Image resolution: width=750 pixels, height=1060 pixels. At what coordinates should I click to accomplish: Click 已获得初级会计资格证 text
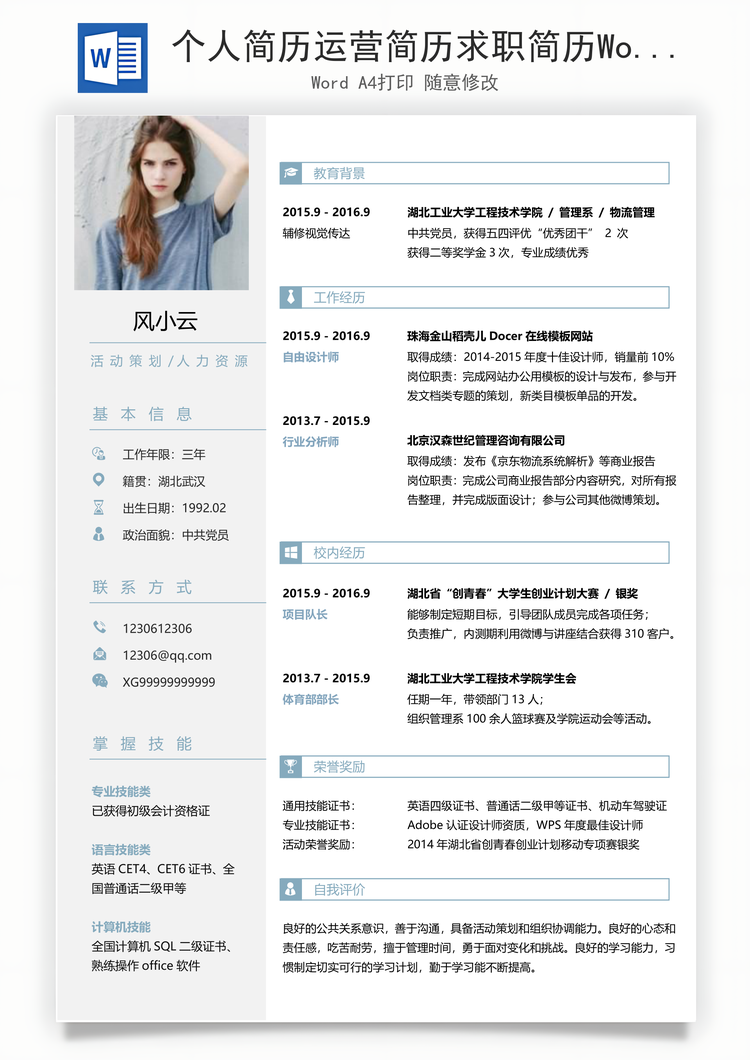(x=151, y=811)
